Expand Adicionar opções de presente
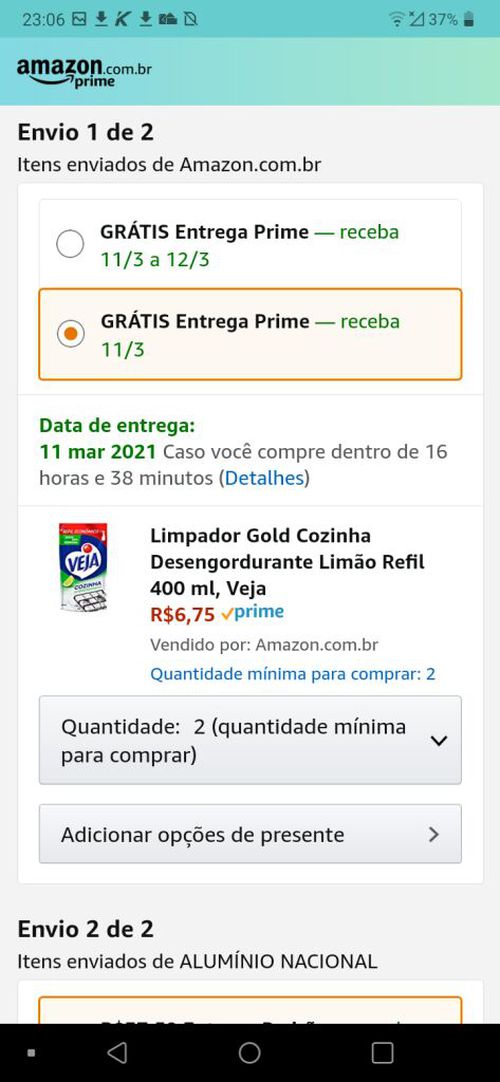Screen dimensions: 500x1082 [250, 834]
